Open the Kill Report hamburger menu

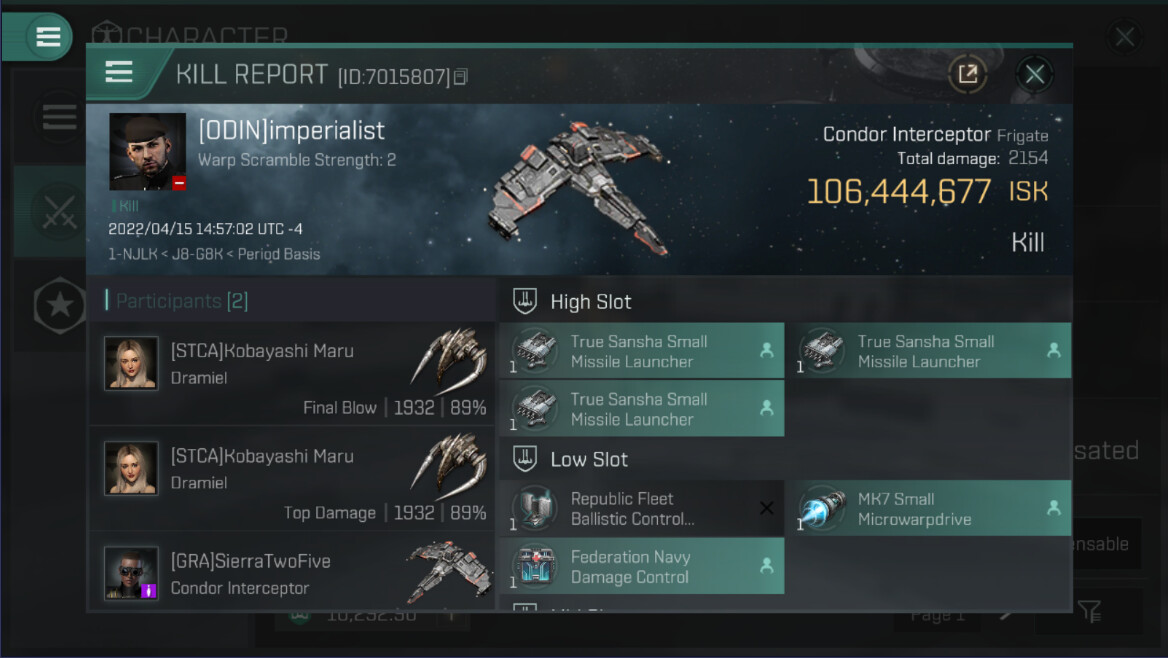119,72
